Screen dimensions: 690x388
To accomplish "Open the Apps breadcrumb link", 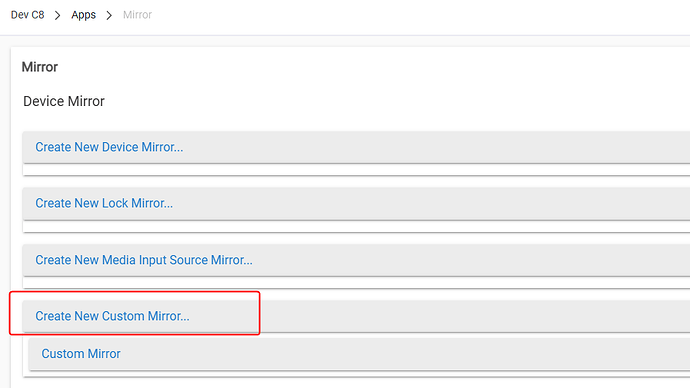I will [x=84, y=15].
